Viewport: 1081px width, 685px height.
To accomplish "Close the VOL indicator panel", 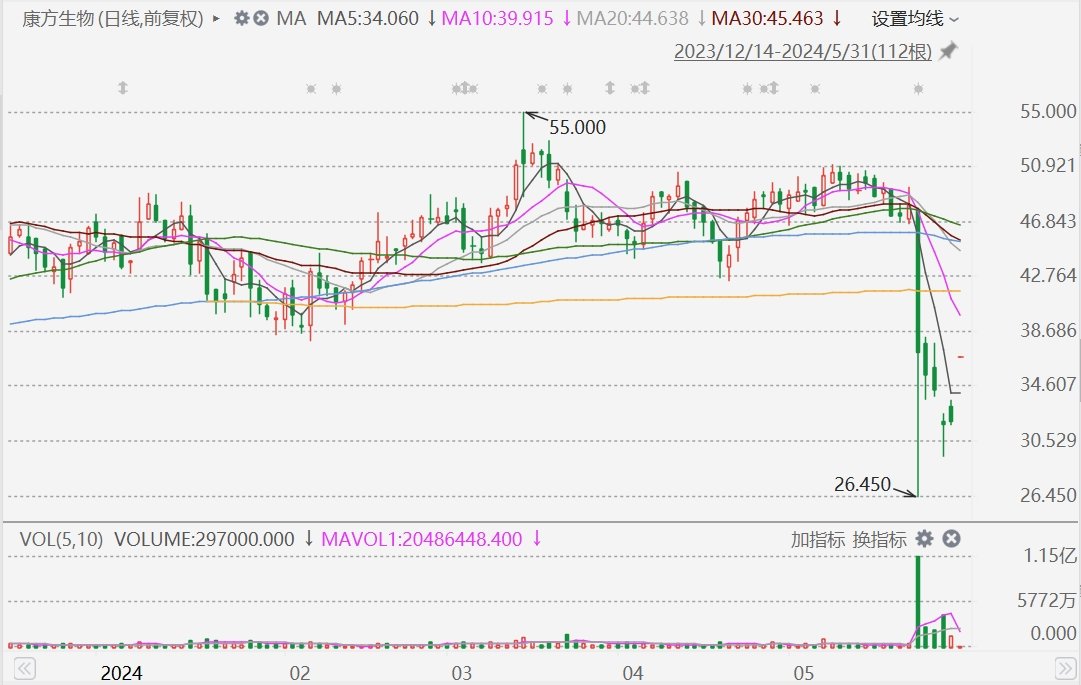I will 951,539.
